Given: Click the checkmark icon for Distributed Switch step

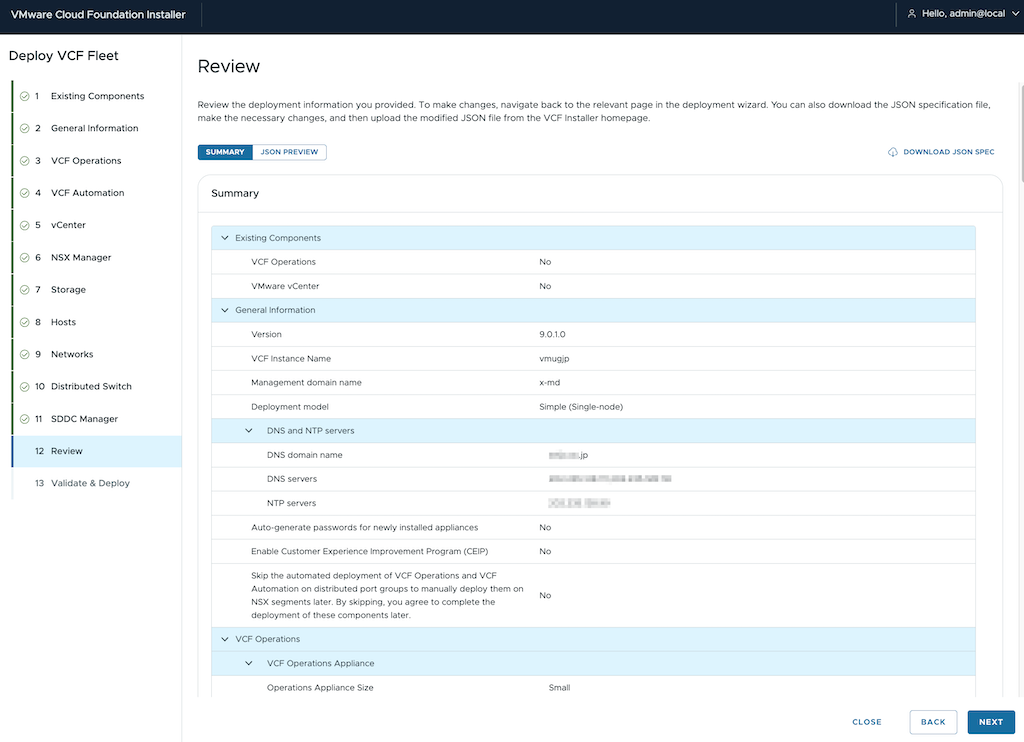Looking at the screenshot, I should (x=25, y=387).
